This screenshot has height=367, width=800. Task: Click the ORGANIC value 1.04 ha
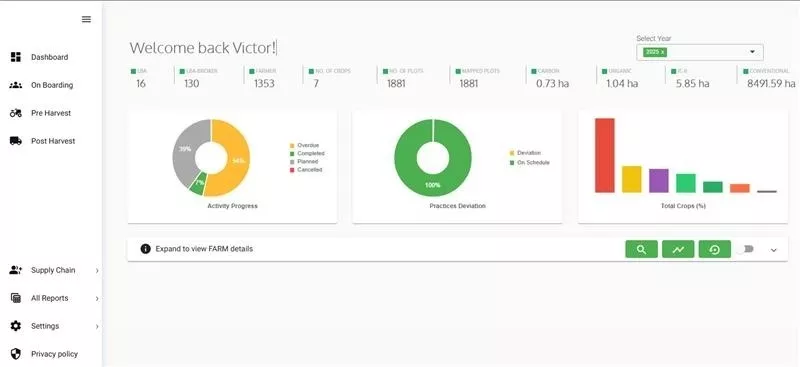click(x=622, y=83)
